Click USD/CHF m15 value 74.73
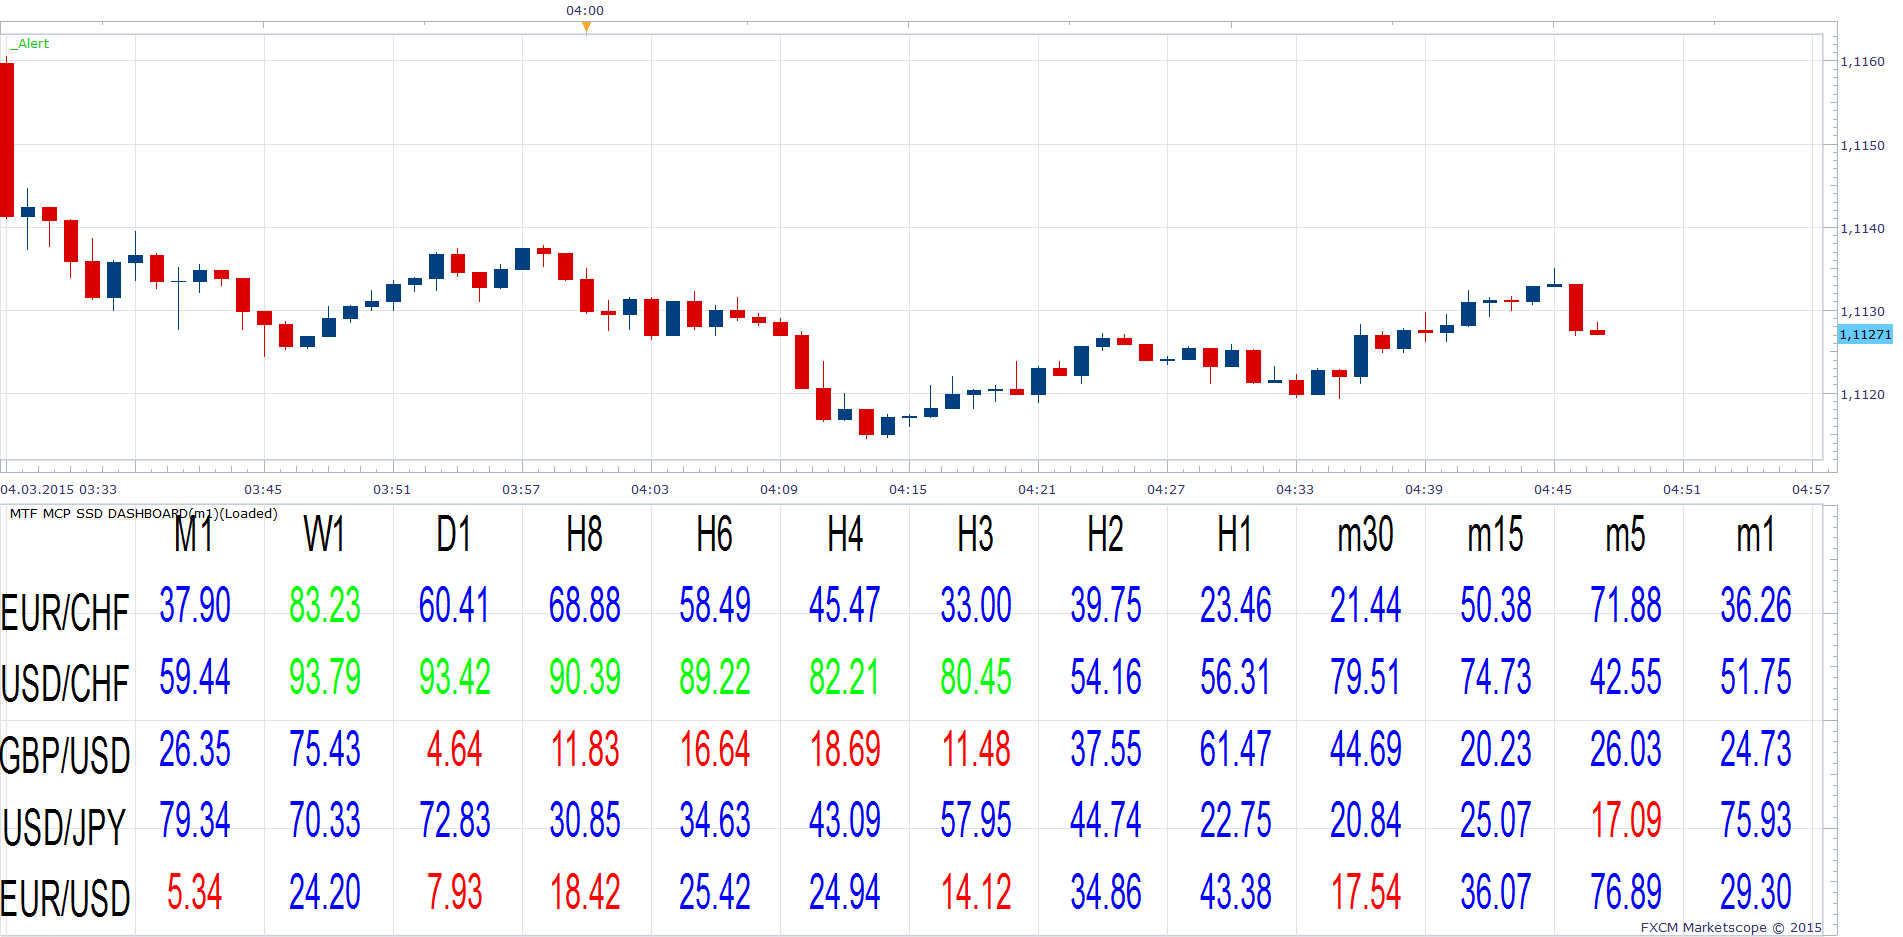 point(1496,677)
